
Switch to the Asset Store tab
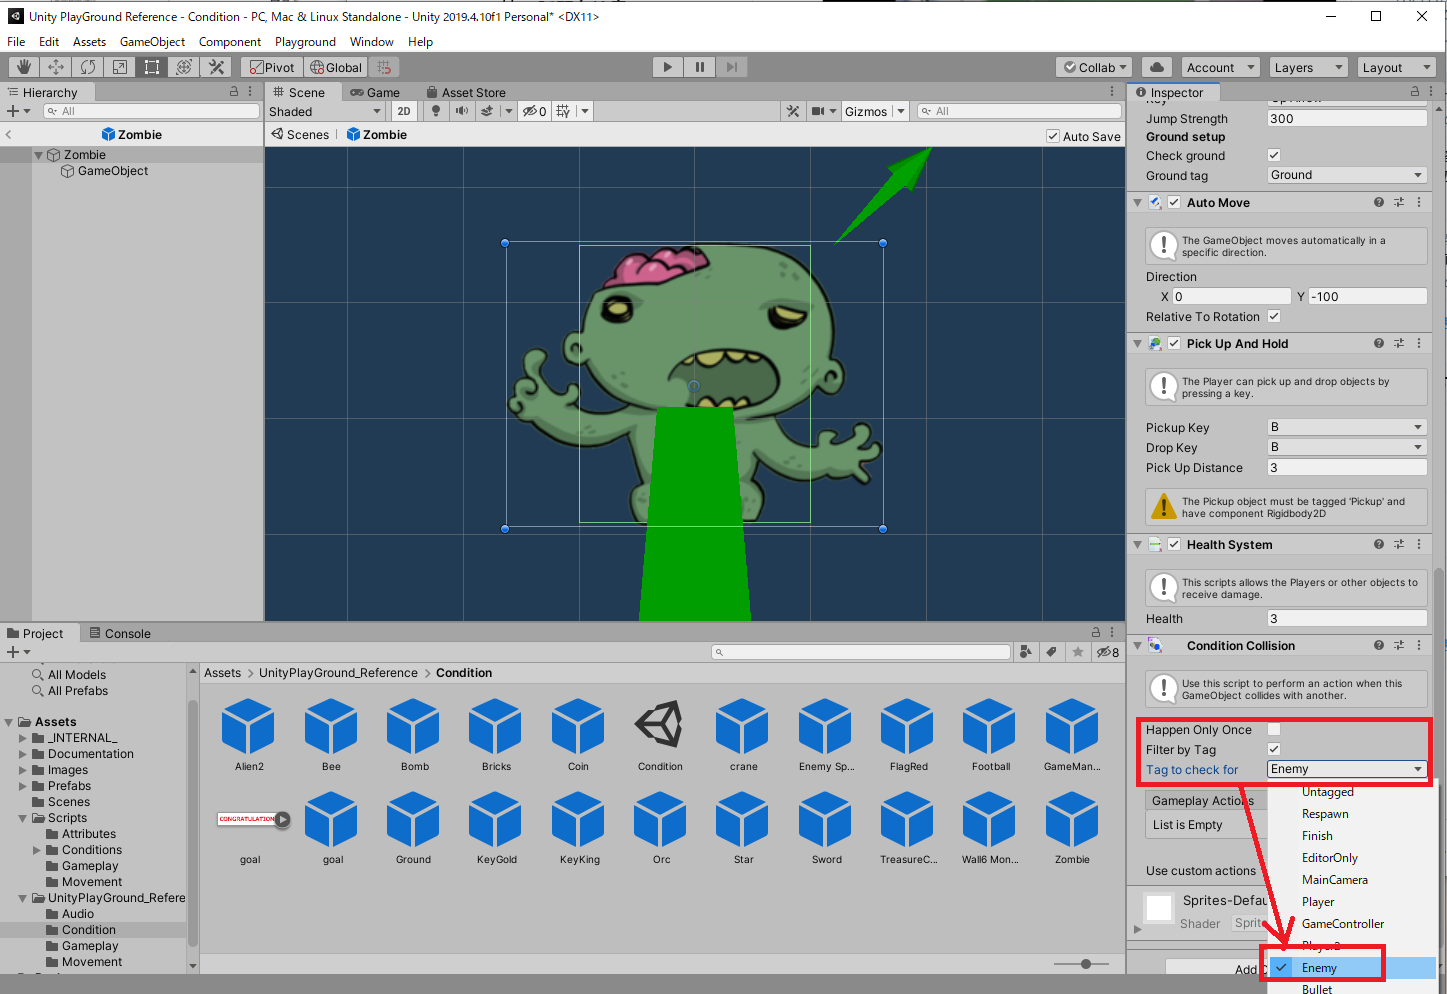pyautogui.click(x=466, y=92)
